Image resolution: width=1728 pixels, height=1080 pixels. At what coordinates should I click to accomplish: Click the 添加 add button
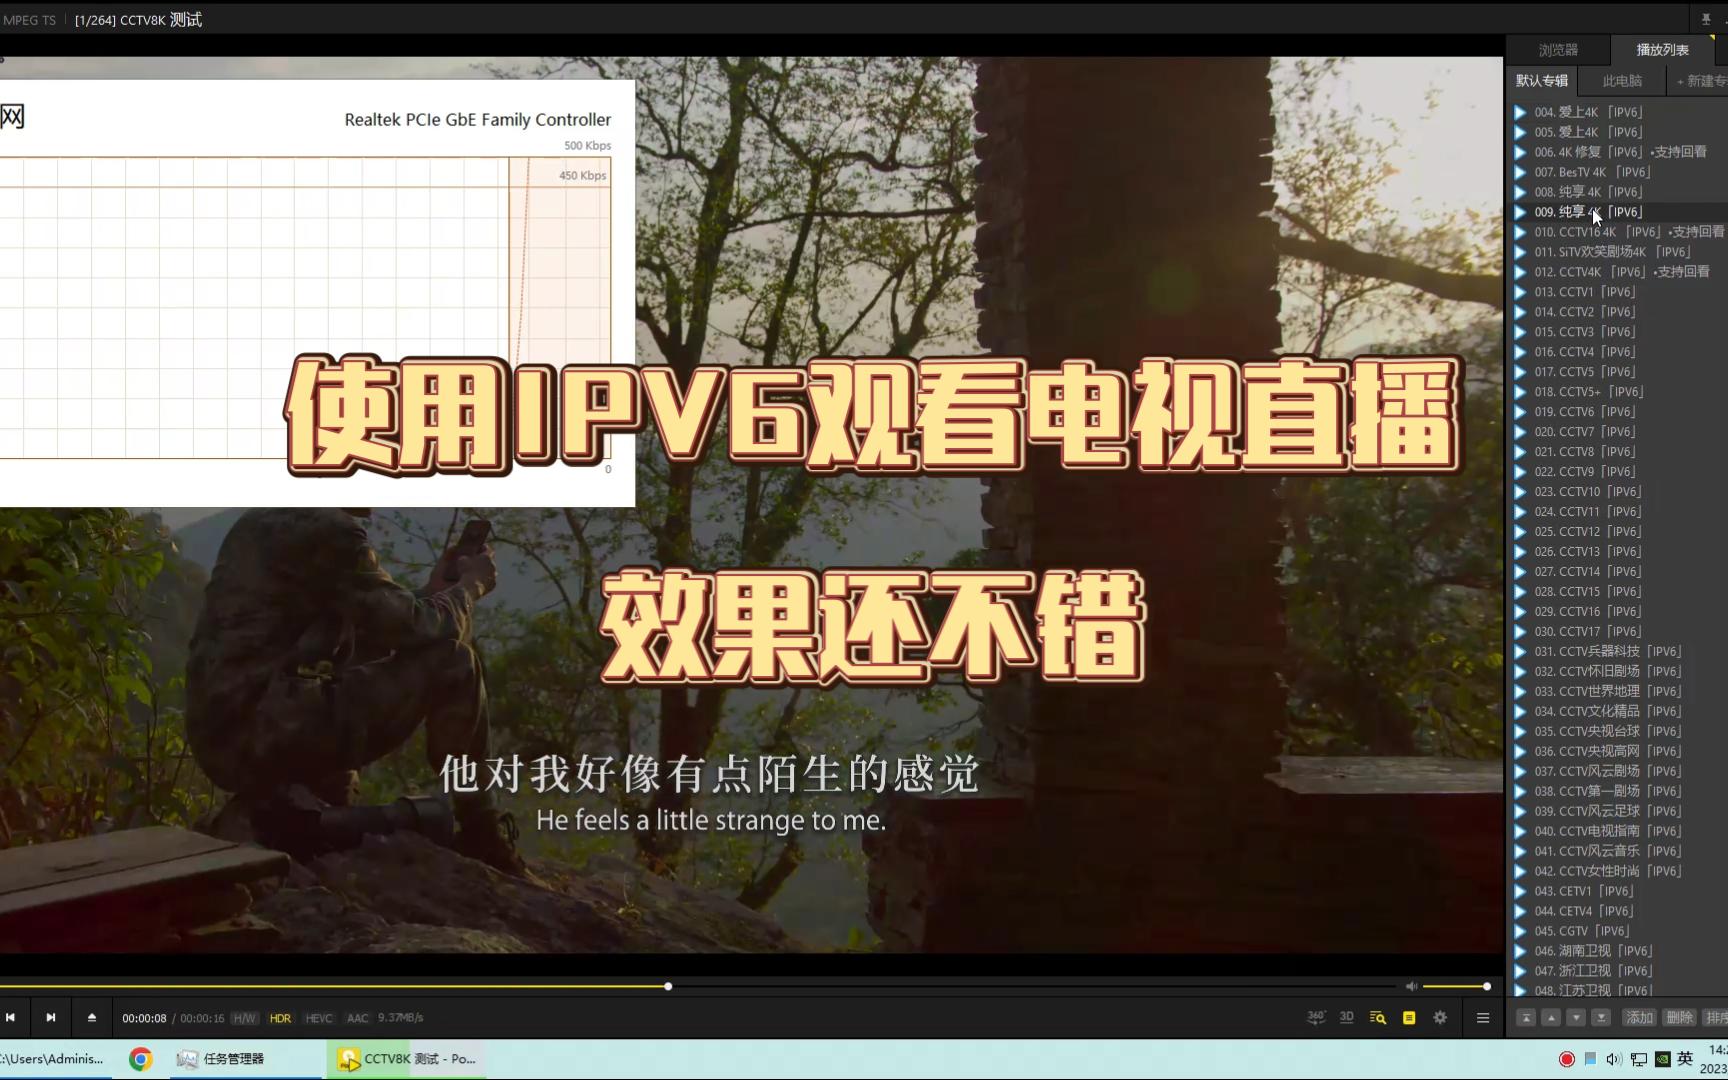tap(1639, 1017)
